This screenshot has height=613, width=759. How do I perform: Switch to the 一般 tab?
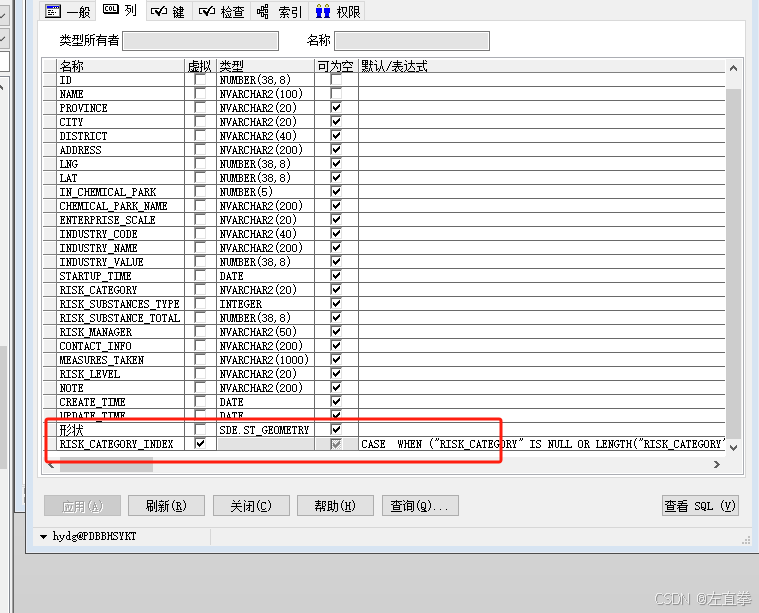click(68, 11)
